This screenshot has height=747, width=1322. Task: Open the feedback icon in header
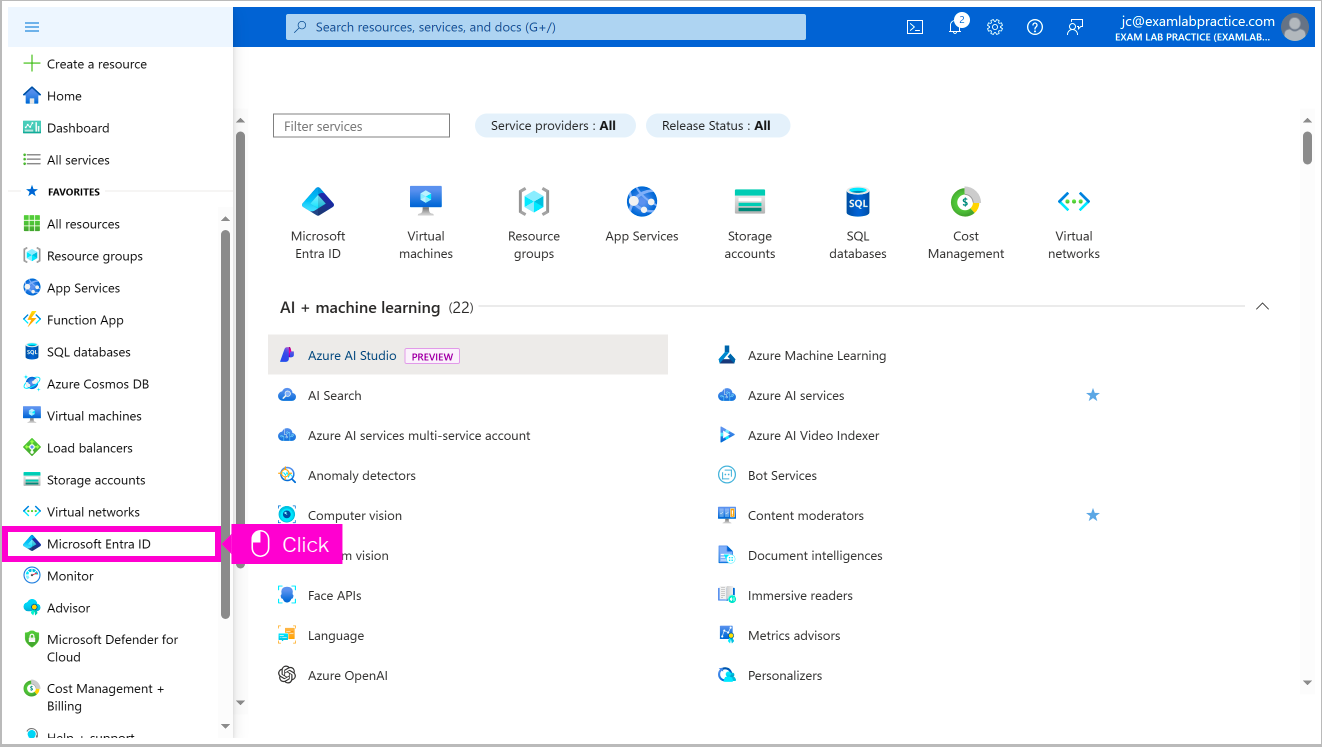pyautogui.click(x=1075, y=27)
